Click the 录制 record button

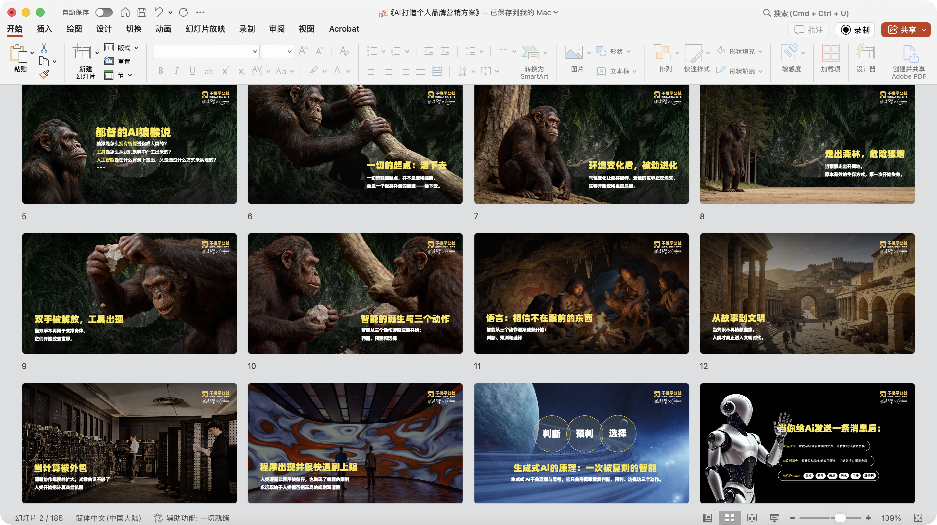coord(855,29)
